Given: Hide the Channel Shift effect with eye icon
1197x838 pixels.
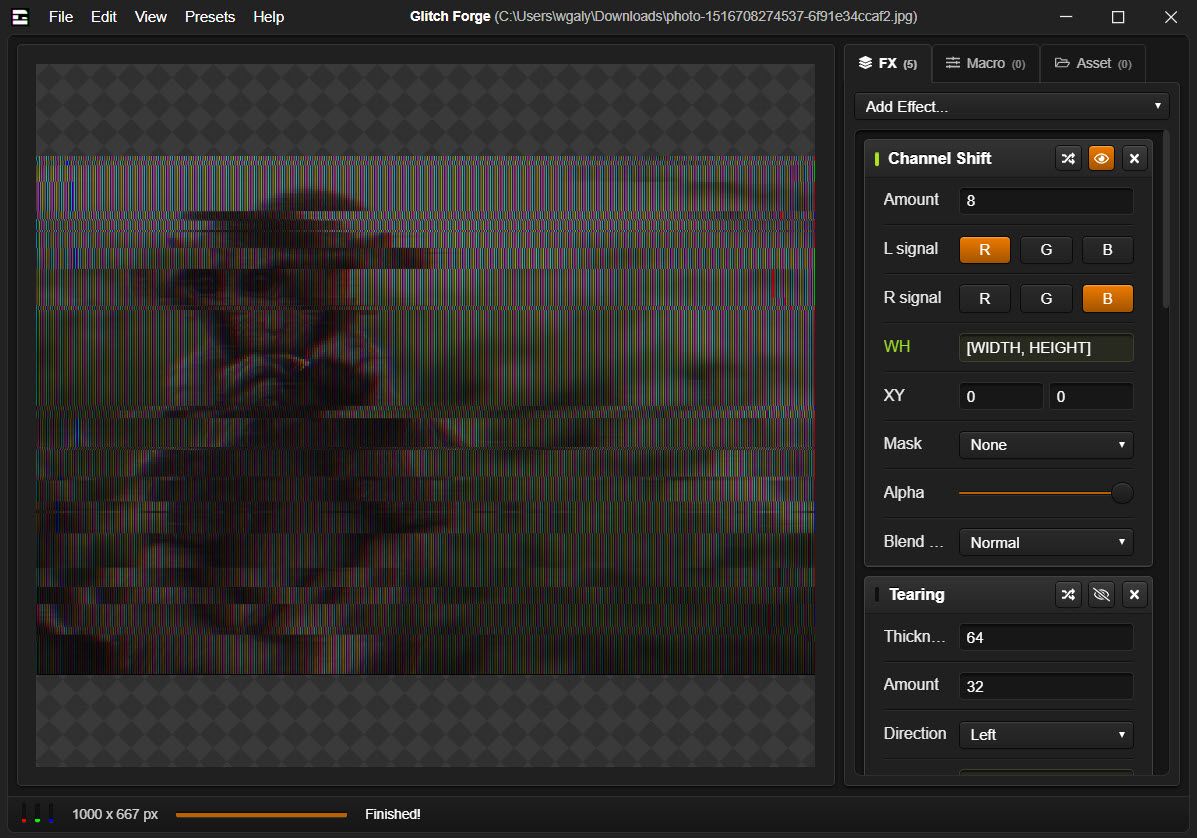Looking at the screenshot, I should pyautogui.click(x=1101, y=158).
